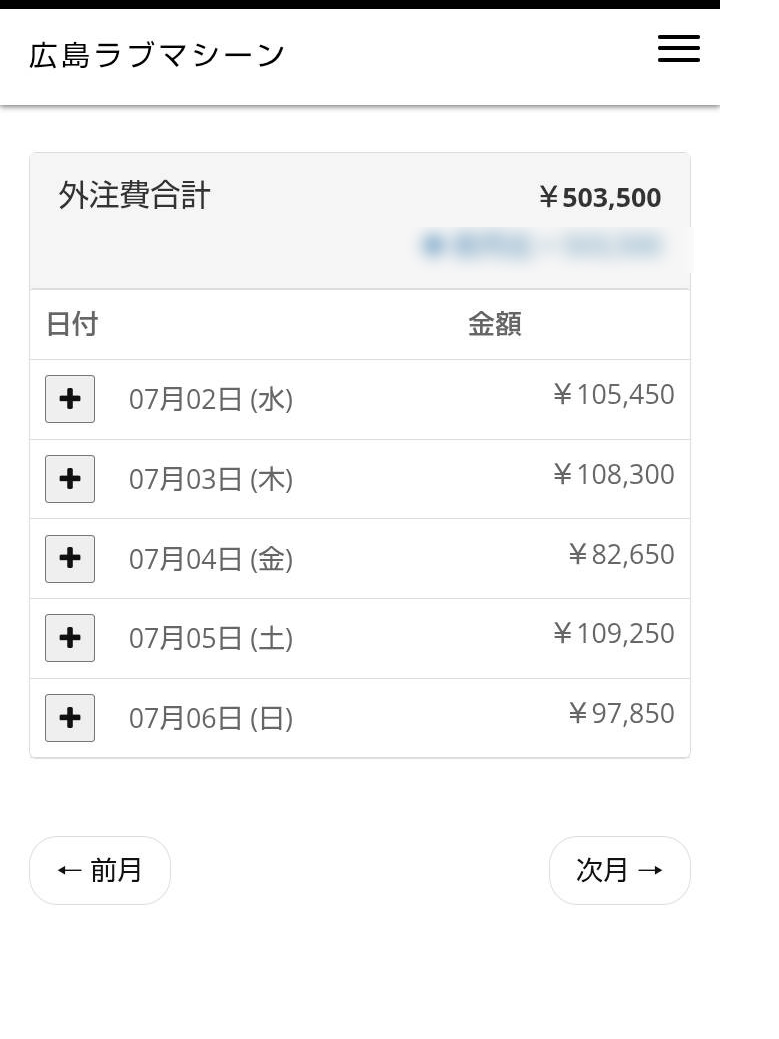Show details for 07月06日 (日)

pos(70,718)
